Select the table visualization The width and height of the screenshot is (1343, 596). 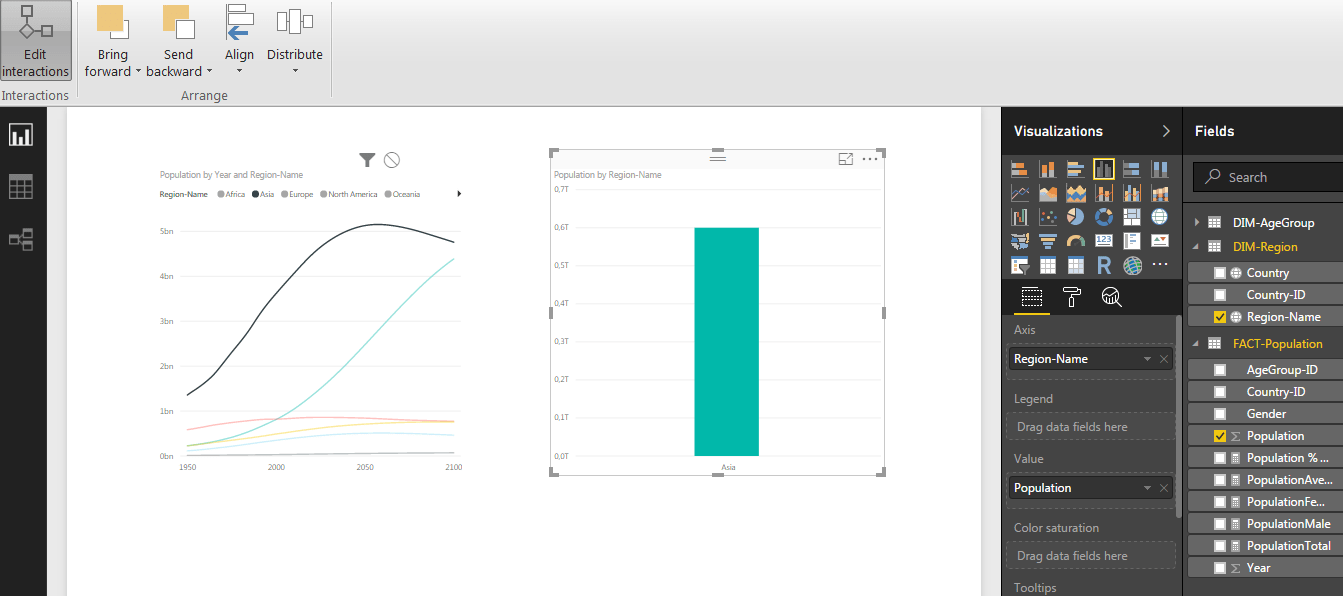pos(1048,266)
